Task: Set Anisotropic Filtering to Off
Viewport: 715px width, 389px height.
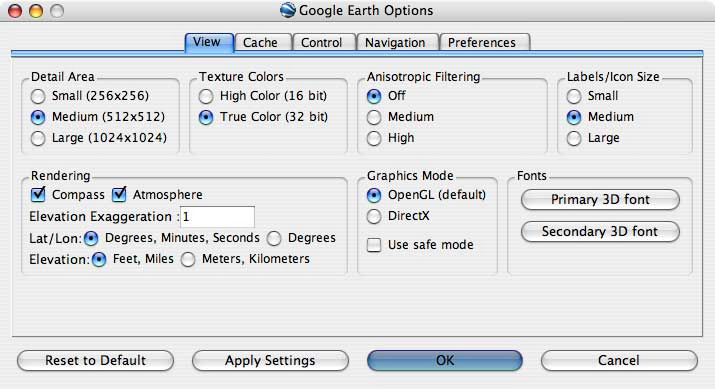Action: pyautogui.click(x=374, y=96)
